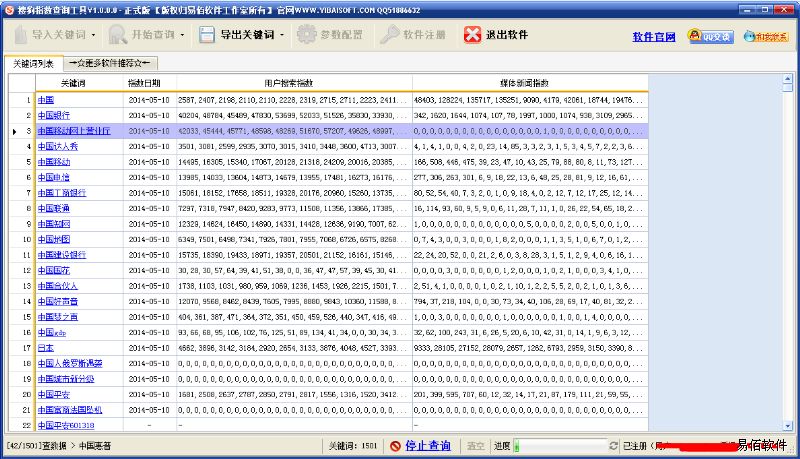Viewport: 800px width, 459px height.
Task: Open the 中国知网 keyword link
Action: coord(54,224)
